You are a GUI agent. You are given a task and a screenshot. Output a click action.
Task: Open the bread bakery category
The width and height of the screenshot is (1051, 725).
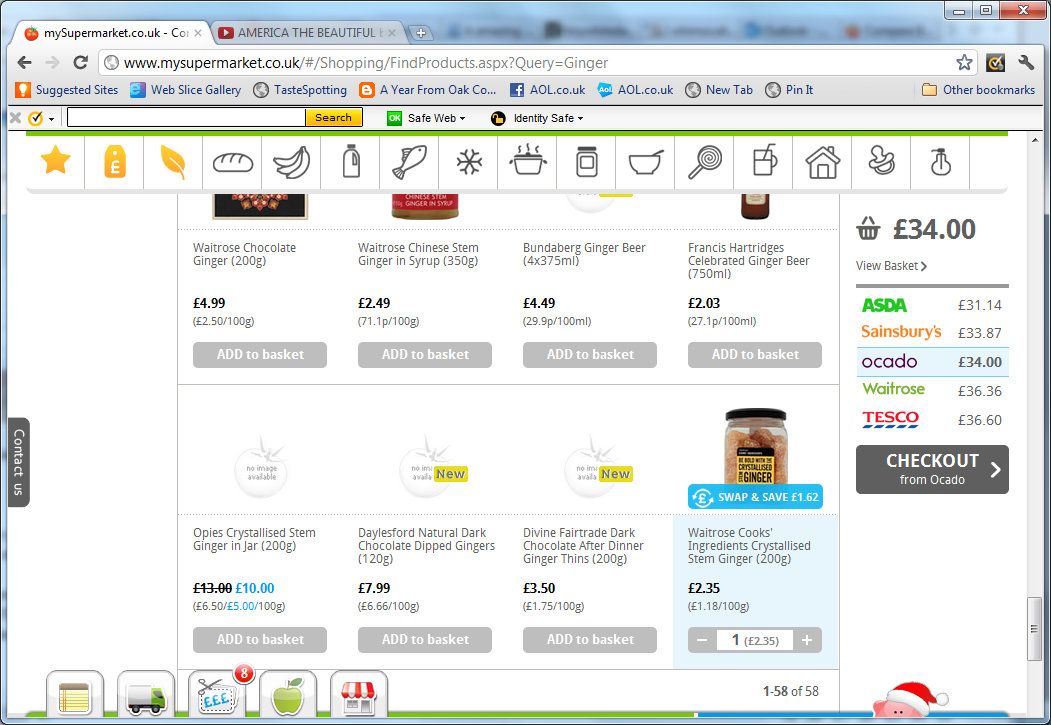pyautogui.click(x=233, y=161)
